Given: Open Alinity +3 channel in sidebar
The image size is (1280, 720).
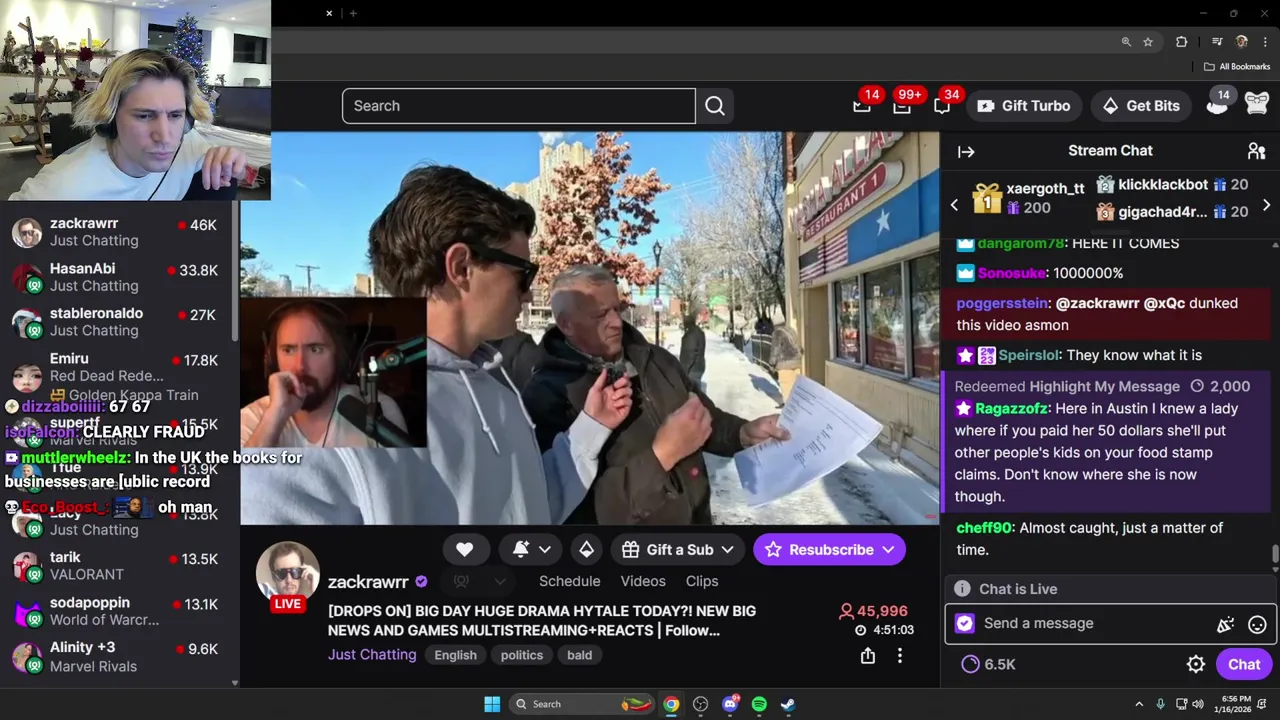Looking at the screenshot, I should [119, 656].
